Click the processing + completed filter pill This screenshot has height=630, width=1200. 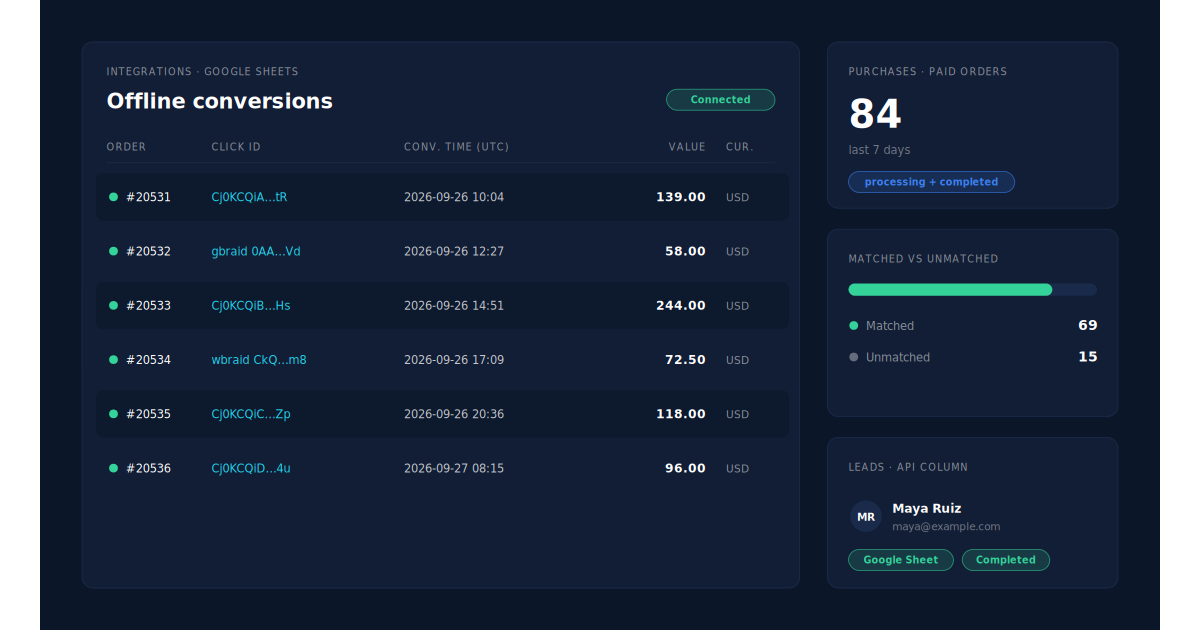click(x=931, y=182)
